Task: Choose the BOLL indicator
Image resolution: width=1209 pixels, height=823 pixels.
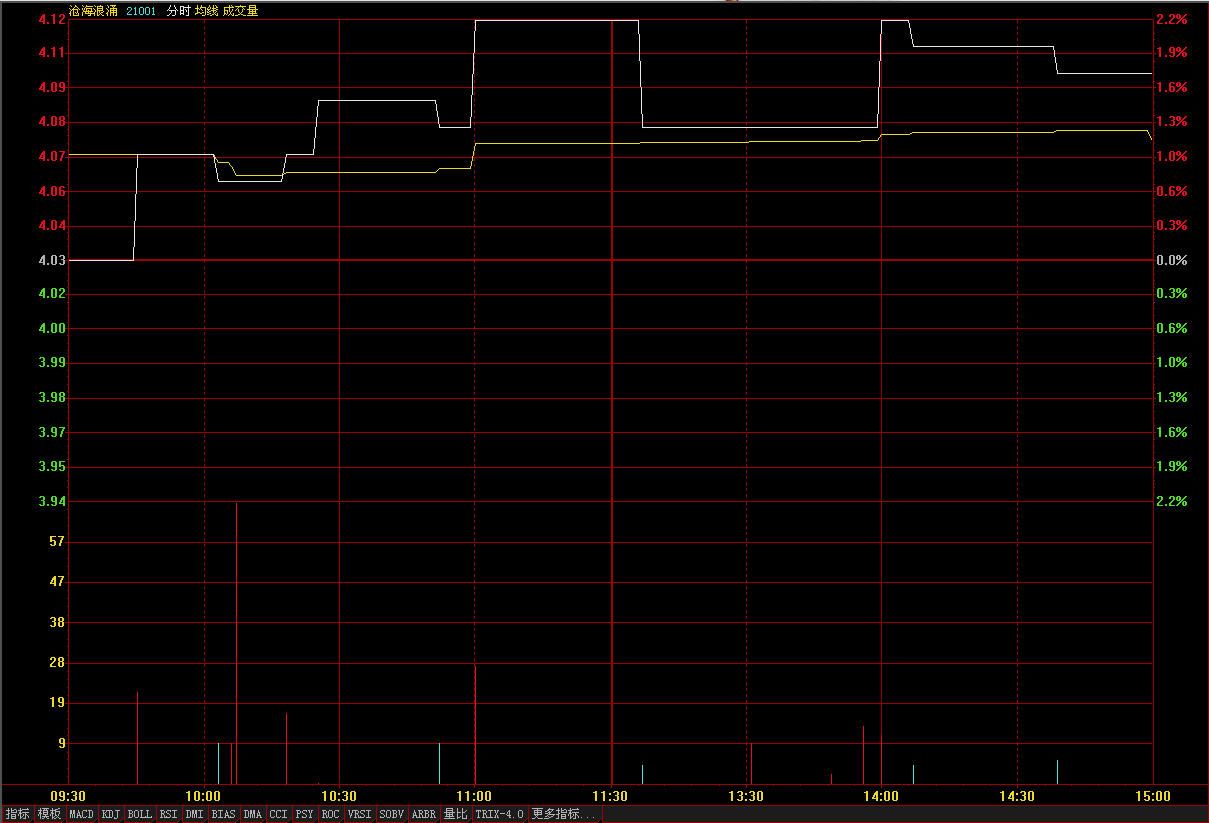Action: [x=140, y=814]
